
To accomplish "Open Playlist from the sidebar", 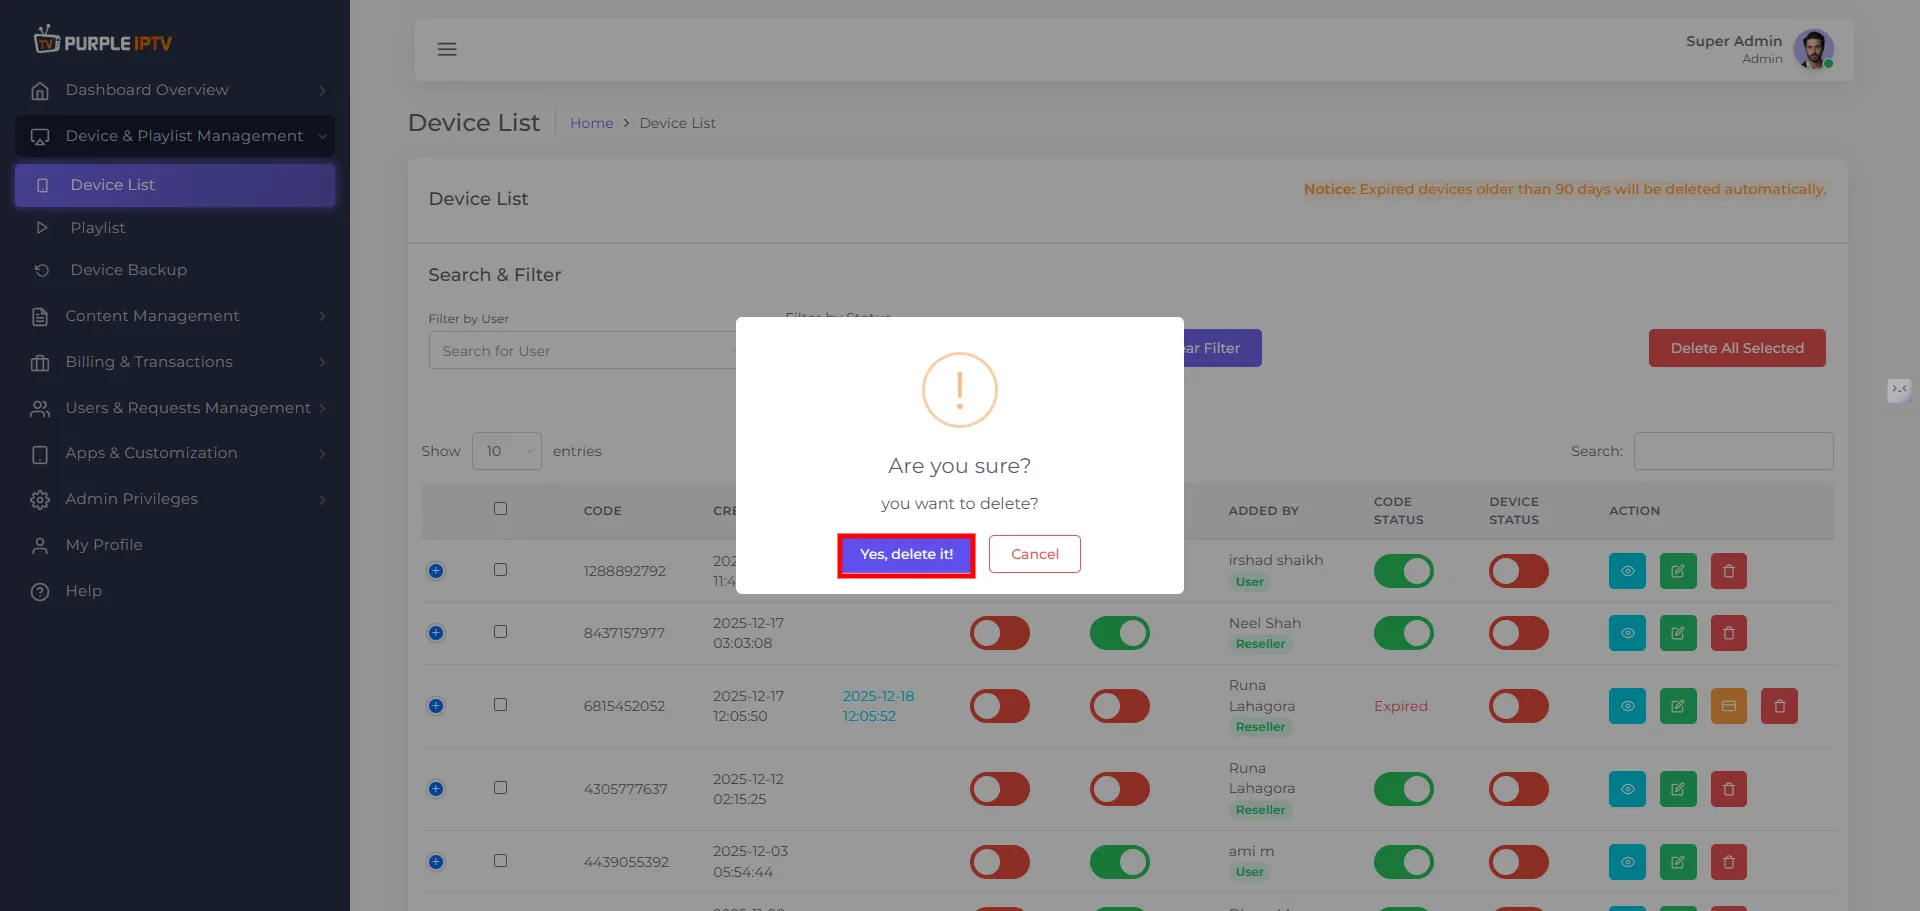I will tap(175, 228).
